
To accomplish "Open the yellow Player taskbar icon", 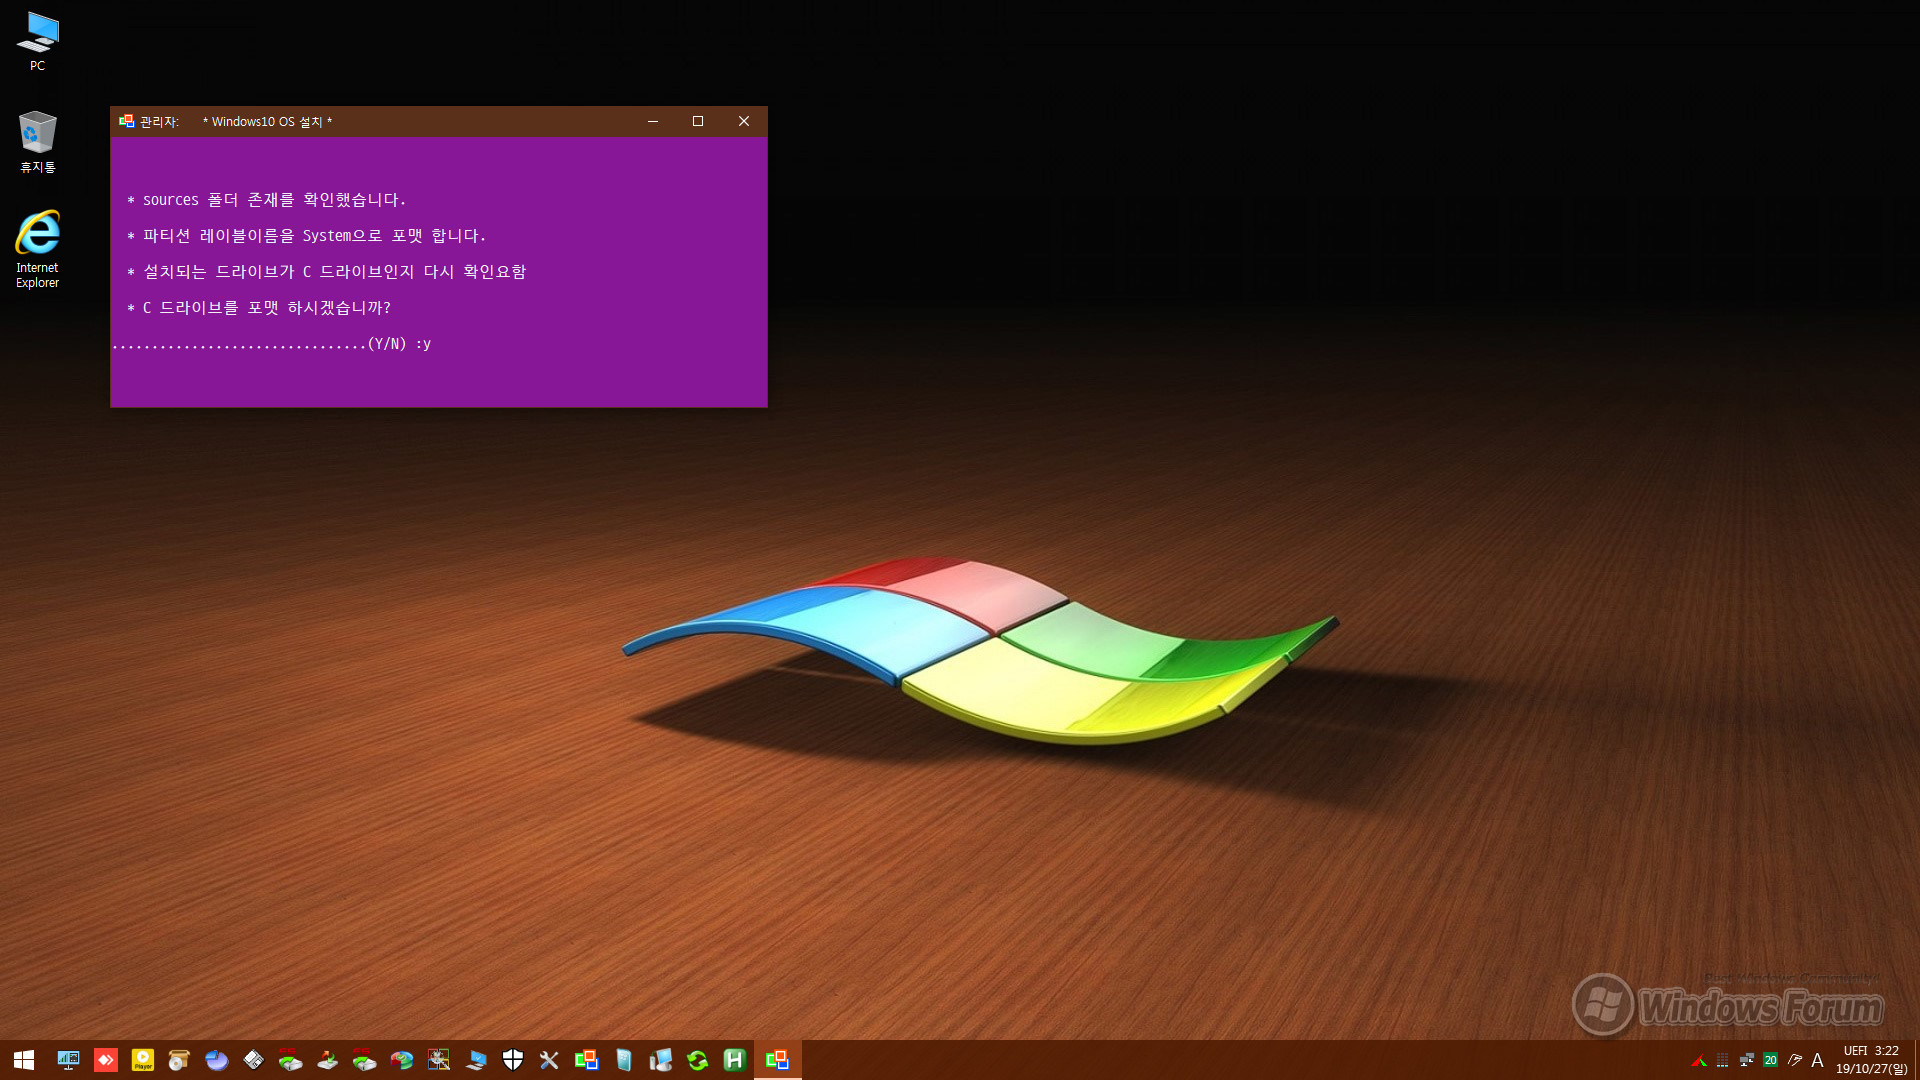I will tap(143, 1060).
